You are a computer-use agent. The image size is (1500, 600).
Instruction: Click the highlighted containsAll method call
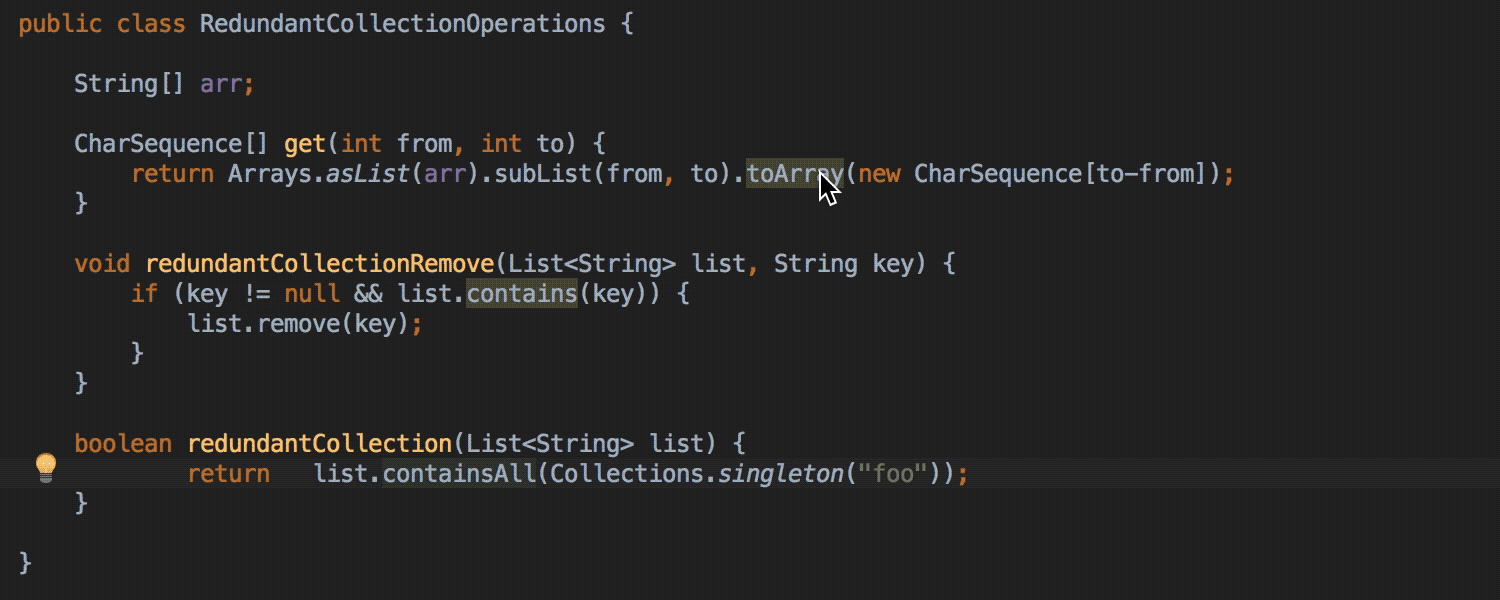tap(459, 474)
